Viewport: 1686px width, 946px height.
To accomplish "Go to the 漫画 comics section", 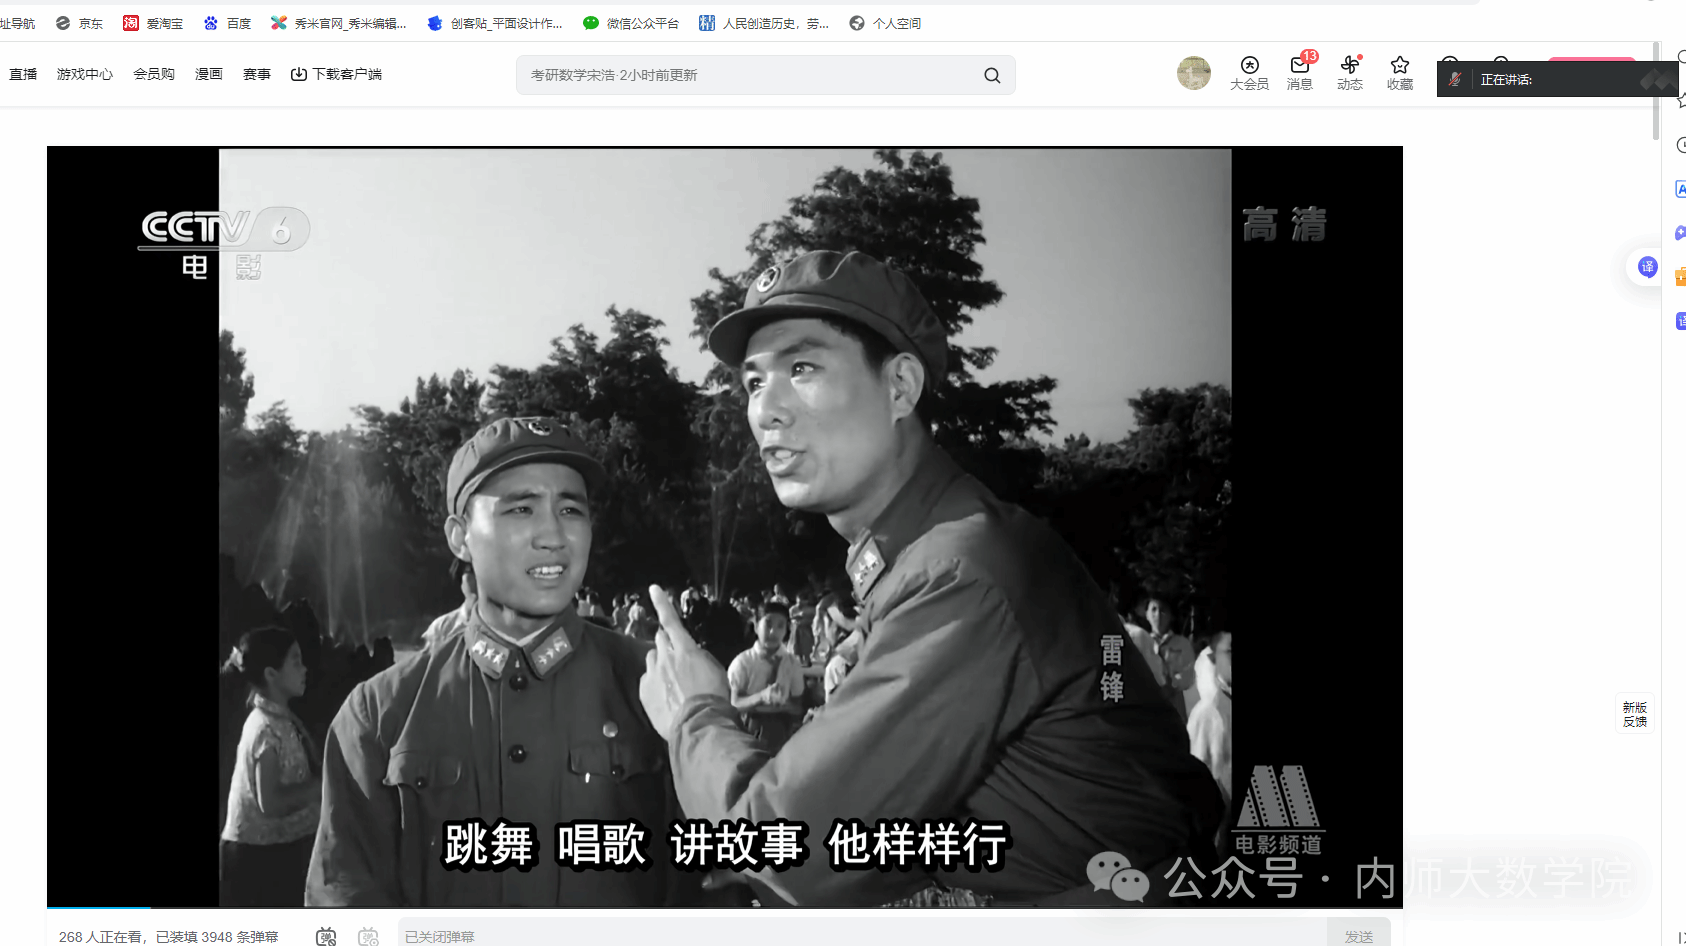I will pyautogui.click(x=209, y=74).
